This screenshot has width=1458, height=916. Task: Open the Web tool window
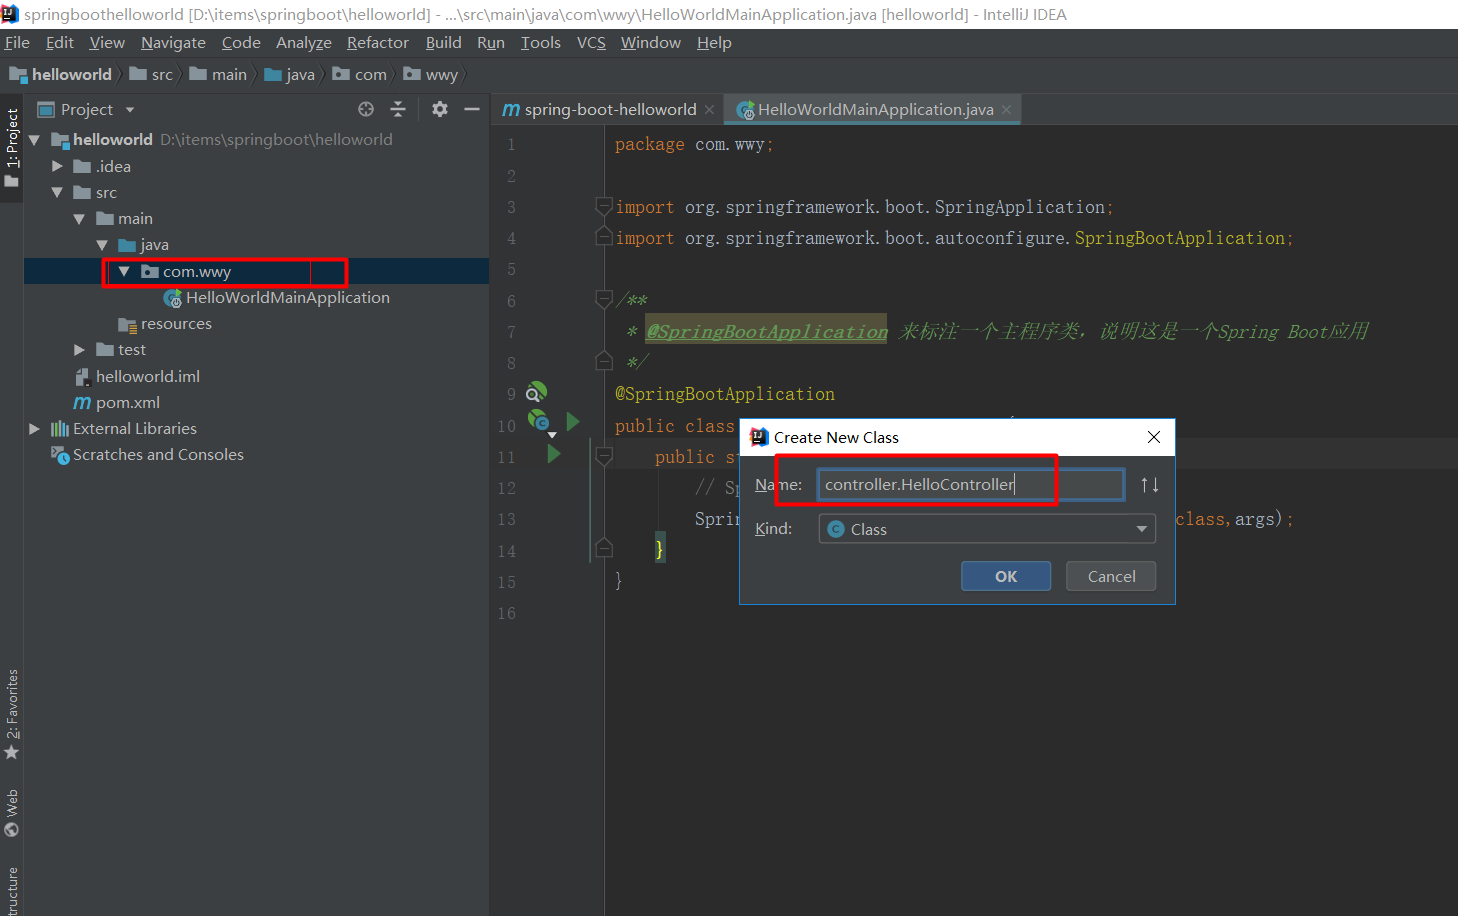click(x=12, y=812)
